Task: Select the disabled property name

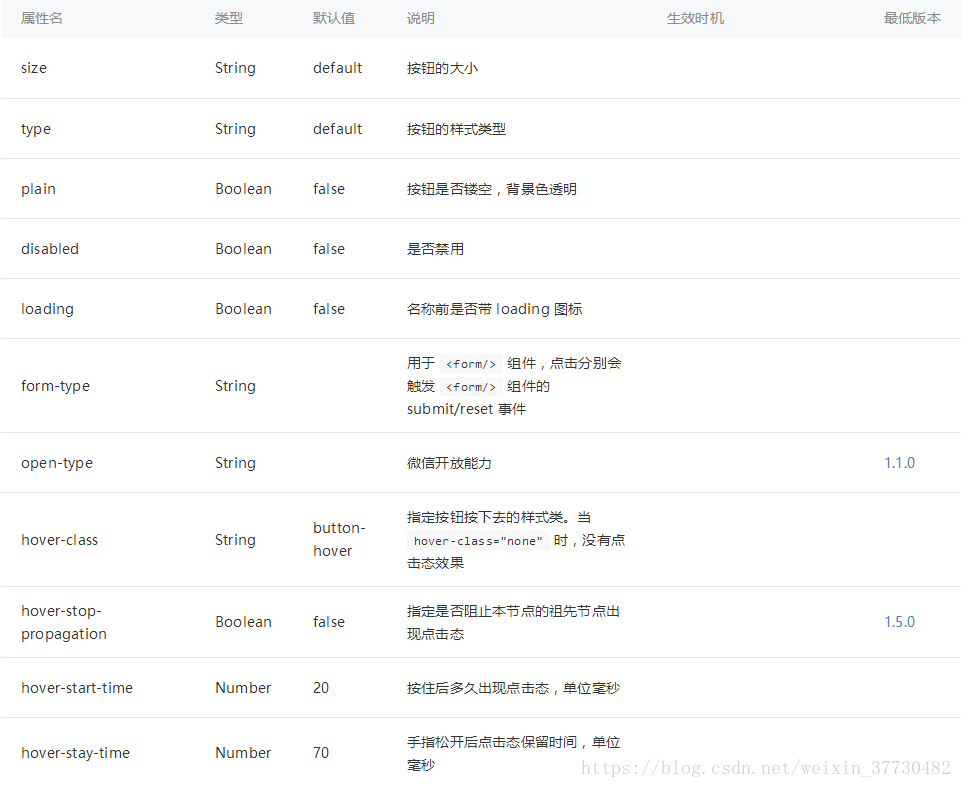Action: [x=50, y=248]
